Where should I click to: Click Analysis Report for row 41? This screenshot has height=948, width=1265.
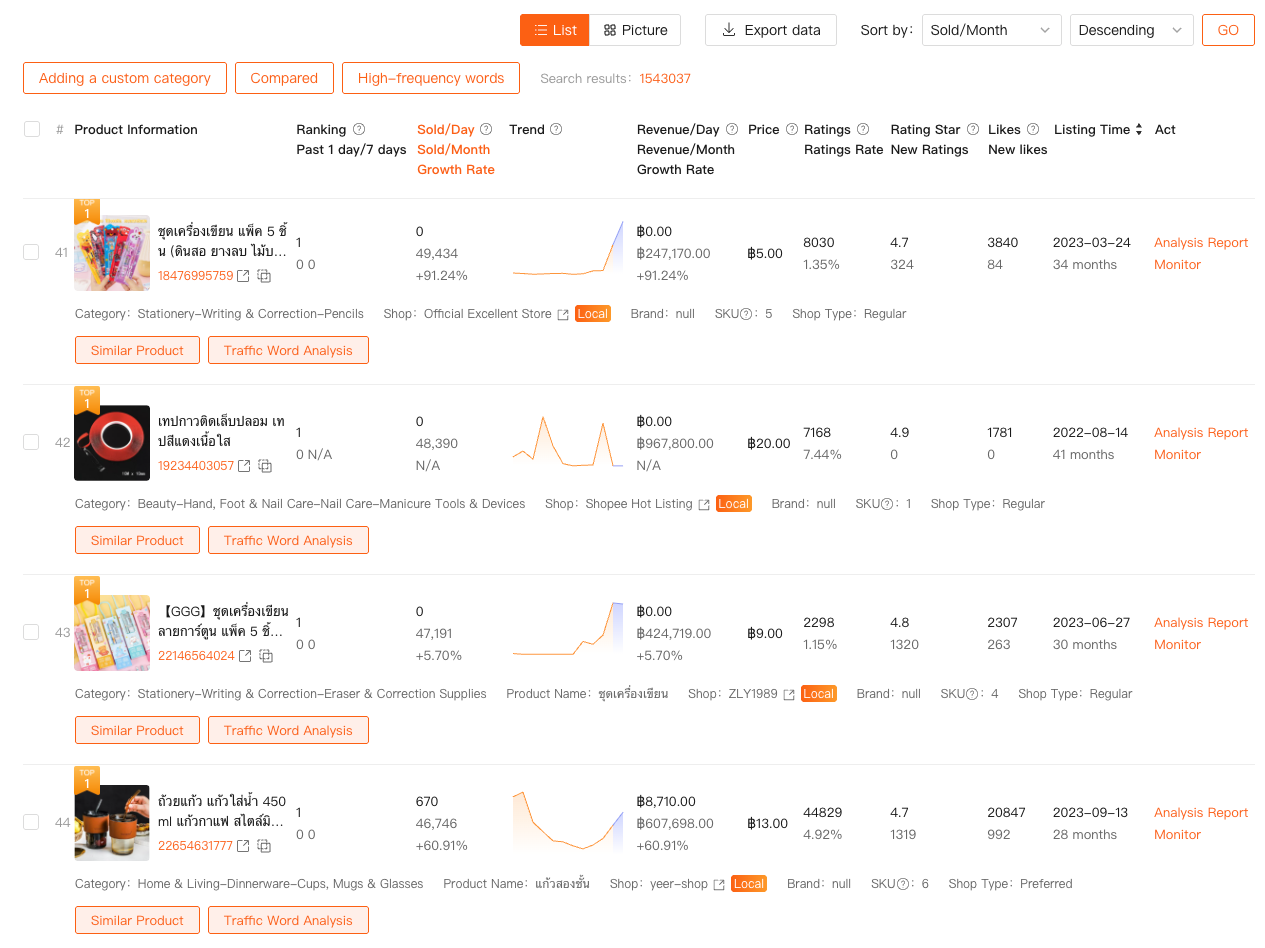[x=1200, y=242]
